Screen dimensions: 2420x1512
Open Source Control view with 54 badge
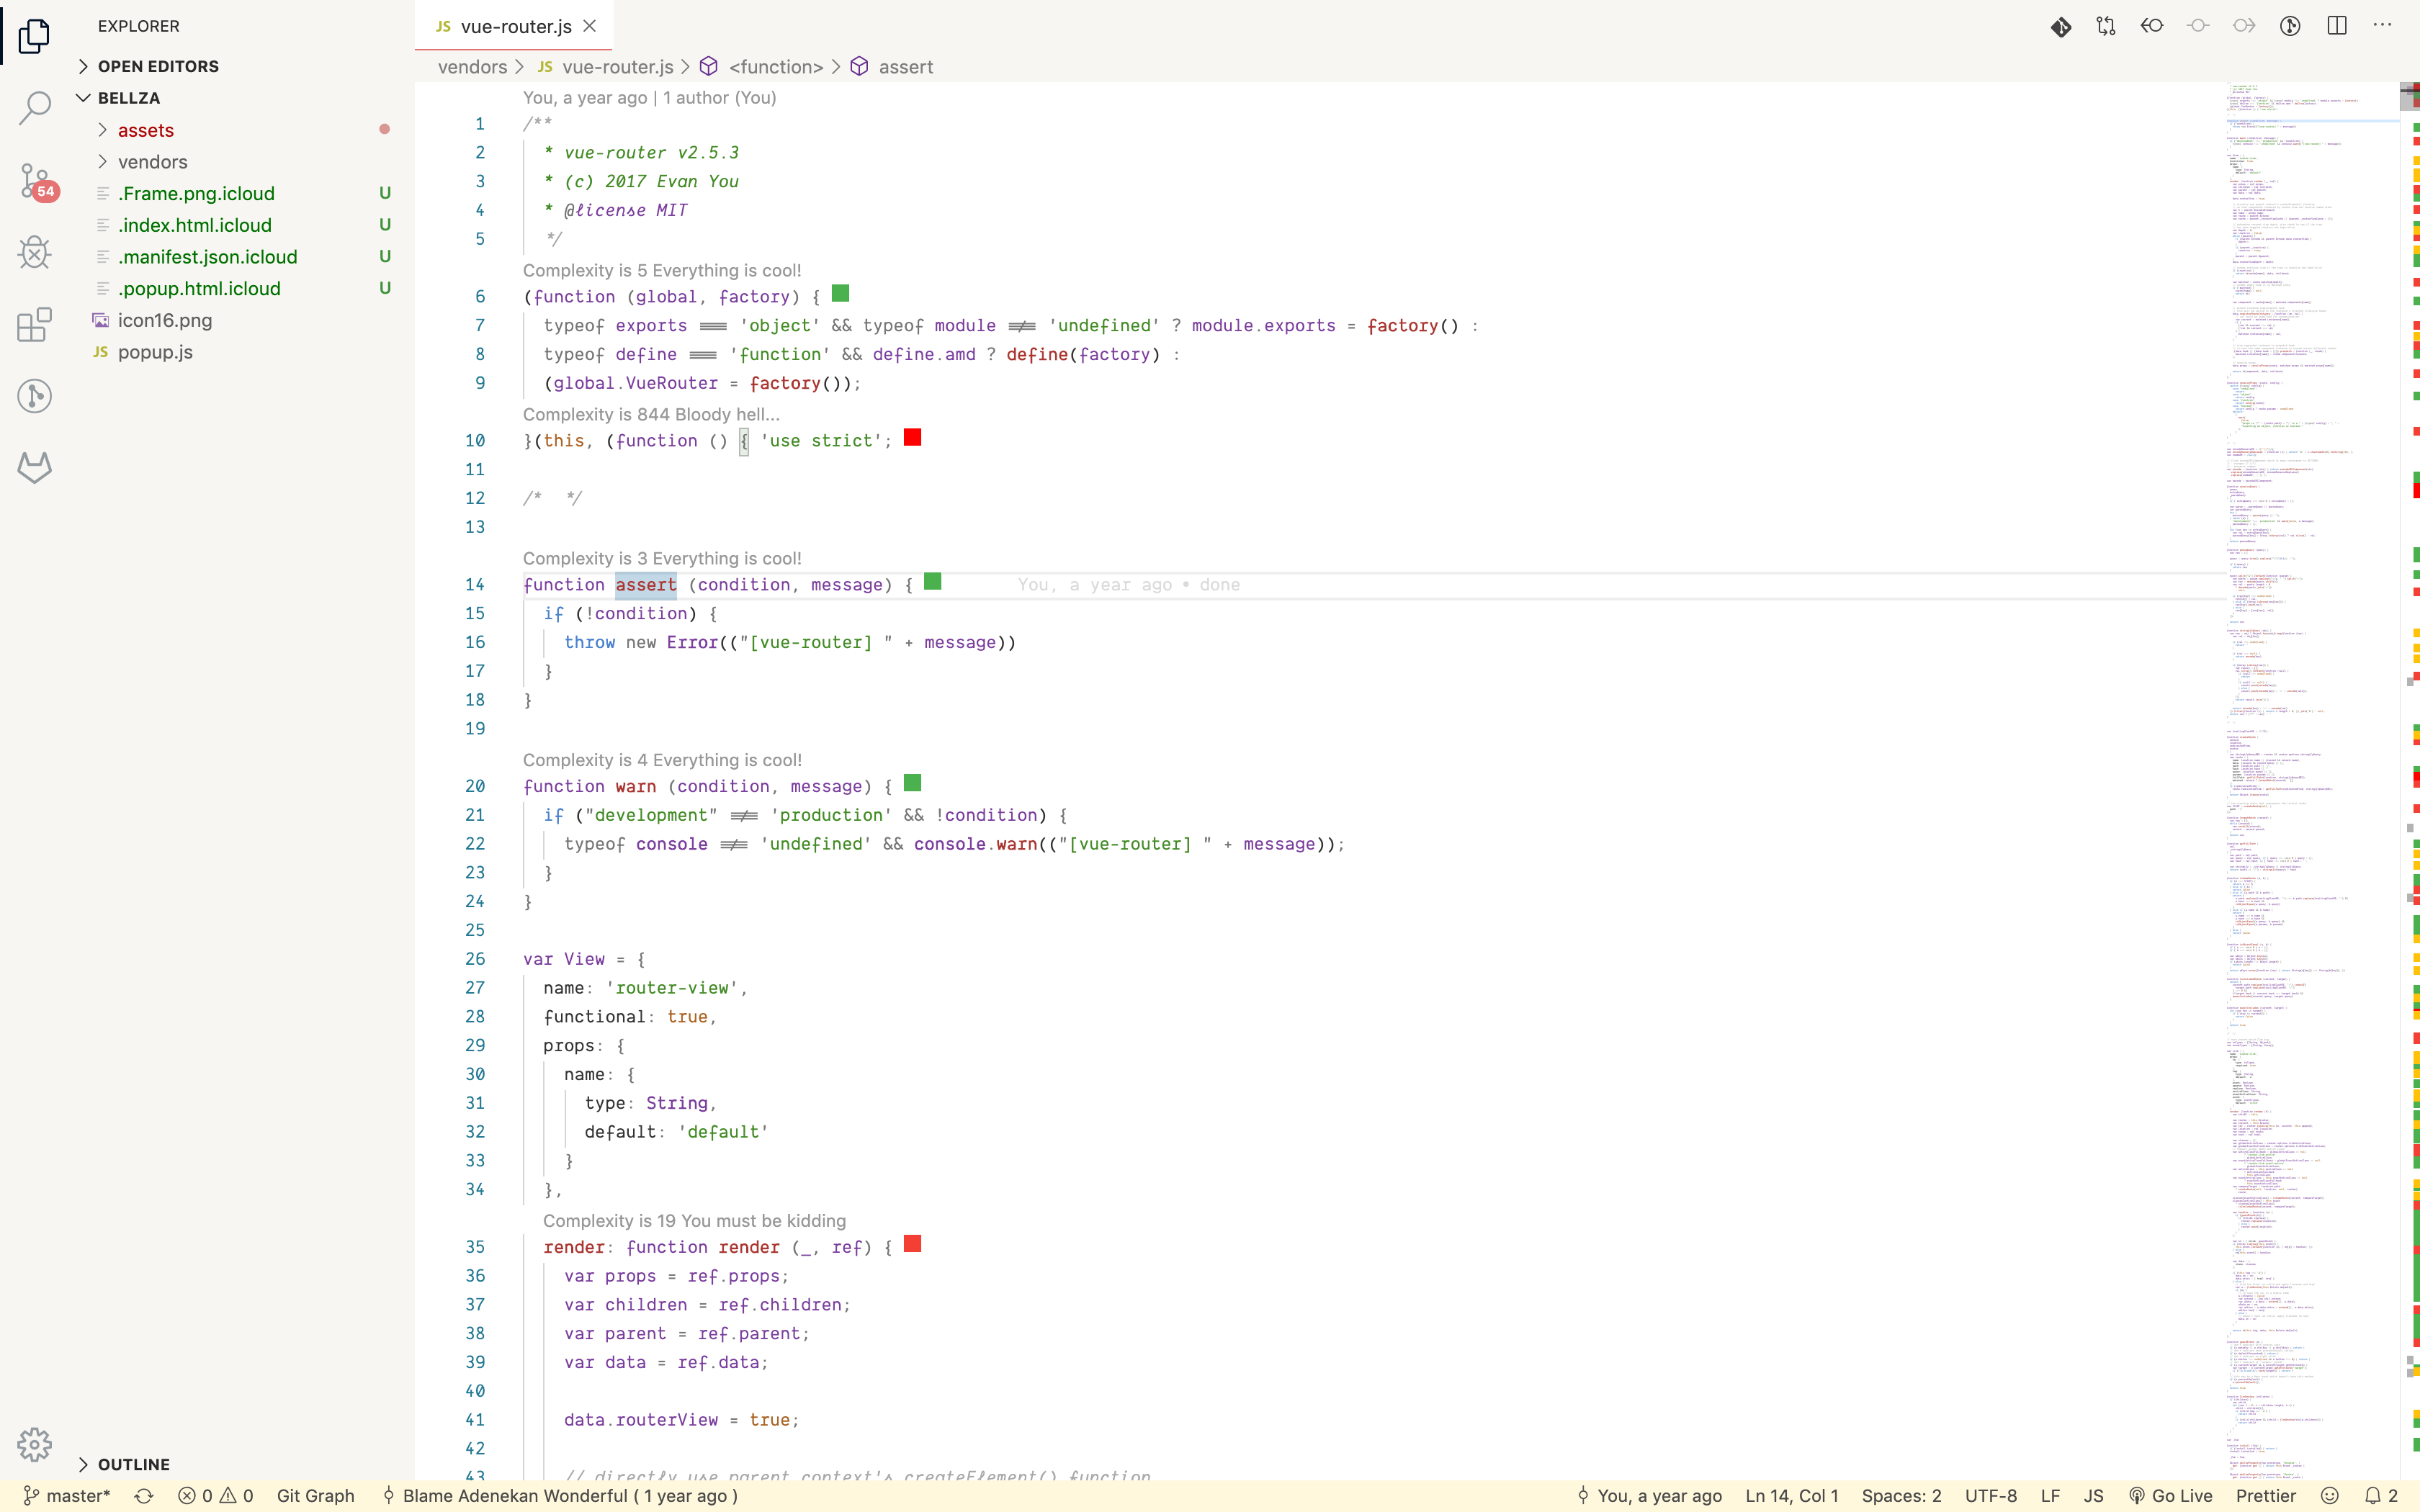point(35,181)
